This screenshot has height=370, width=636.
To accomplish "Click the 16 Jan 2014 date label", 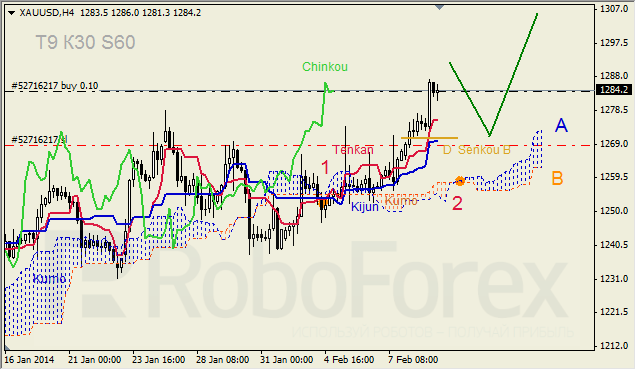I will click(29, 360).
